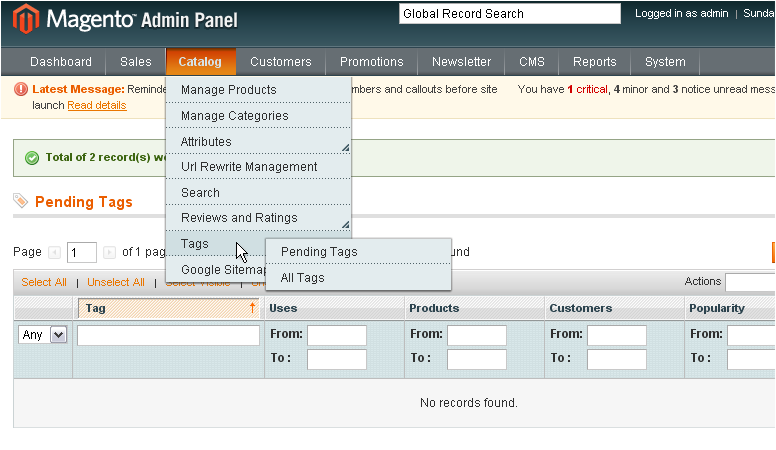Image resolution: width=776 pixels, height=450 pixels.
Task: Click the Products From filter field
Action: 477,335
